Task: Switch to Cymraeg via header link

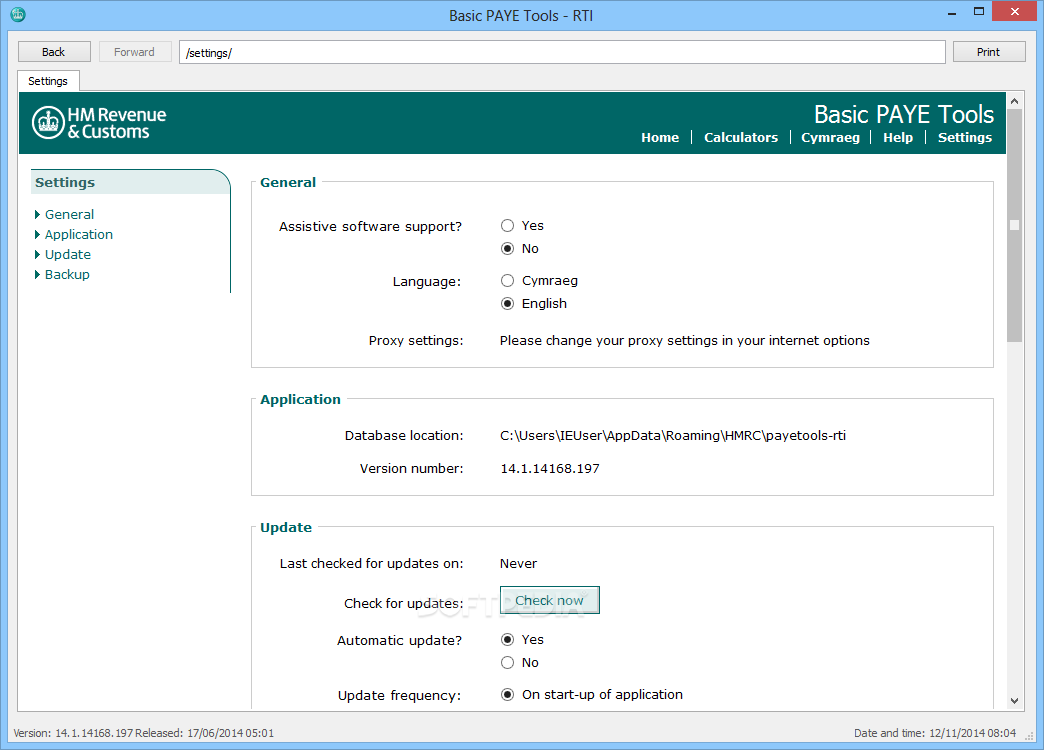Action: (830, 137)
